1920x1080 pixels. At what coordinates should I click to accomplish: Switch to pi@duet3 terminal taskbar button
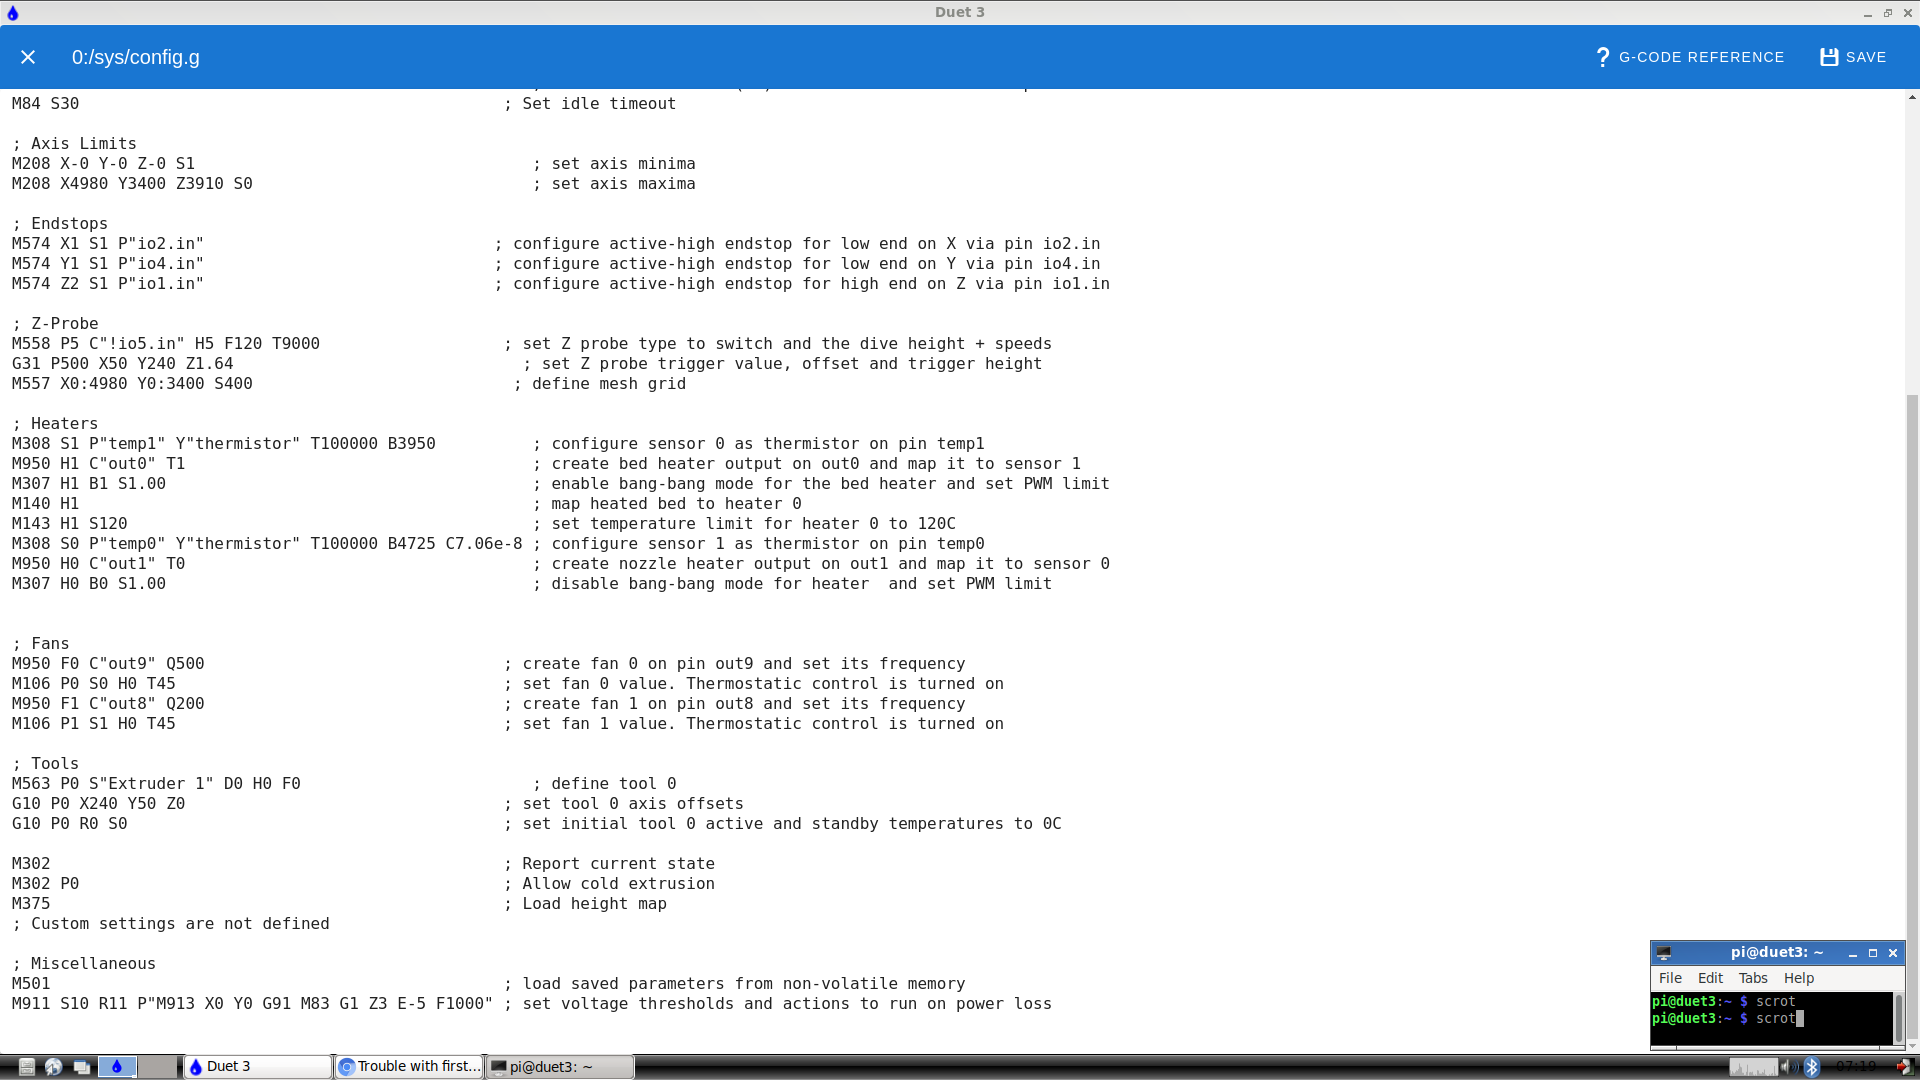point(560,1067)
